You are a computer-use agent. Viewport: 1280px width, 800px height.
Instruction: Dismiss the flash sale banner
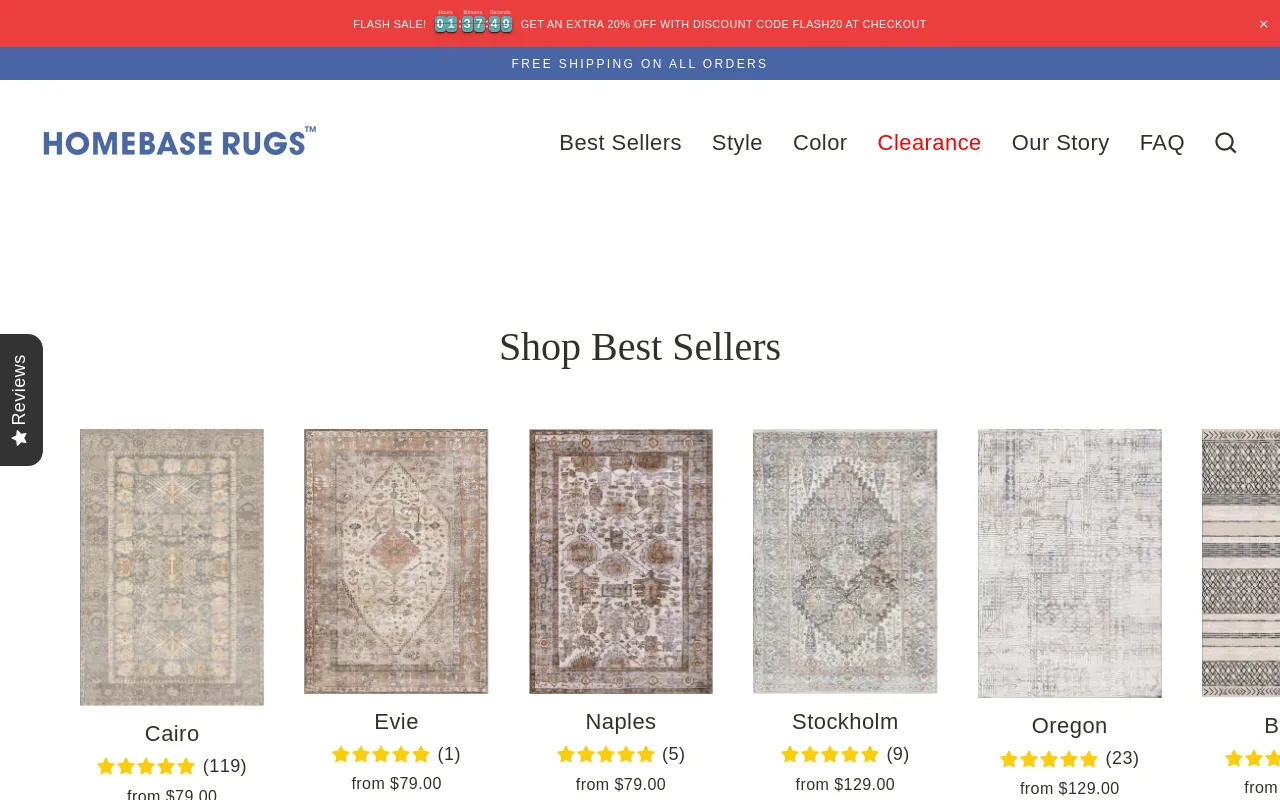1263,24
